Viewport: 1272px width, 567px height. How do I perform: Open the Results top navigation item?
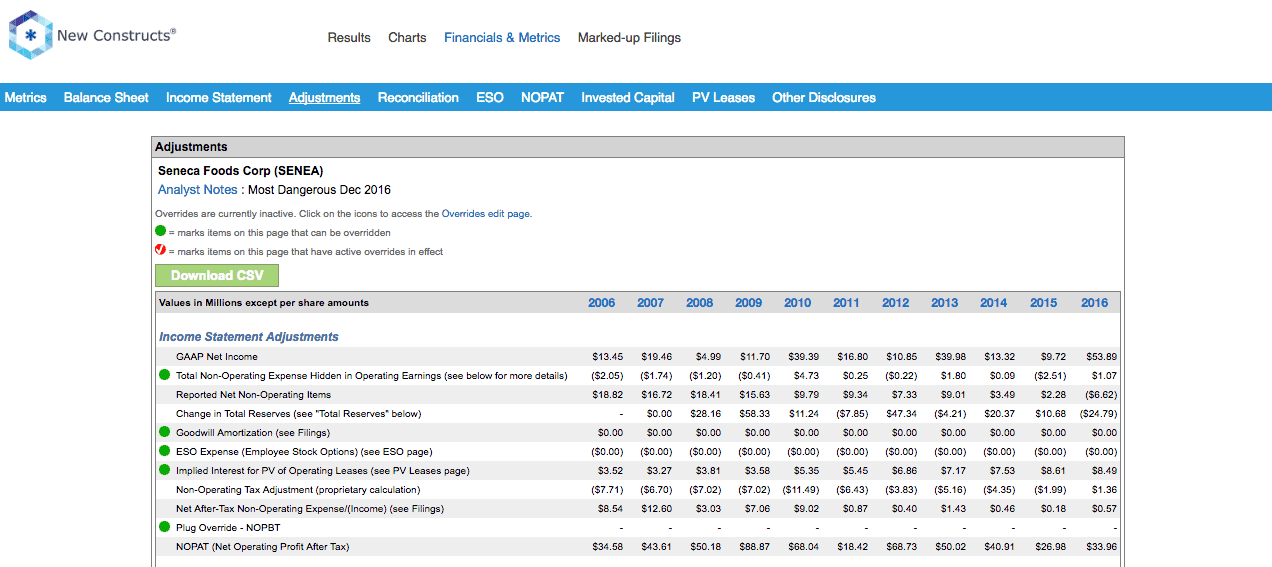(349, 37)
